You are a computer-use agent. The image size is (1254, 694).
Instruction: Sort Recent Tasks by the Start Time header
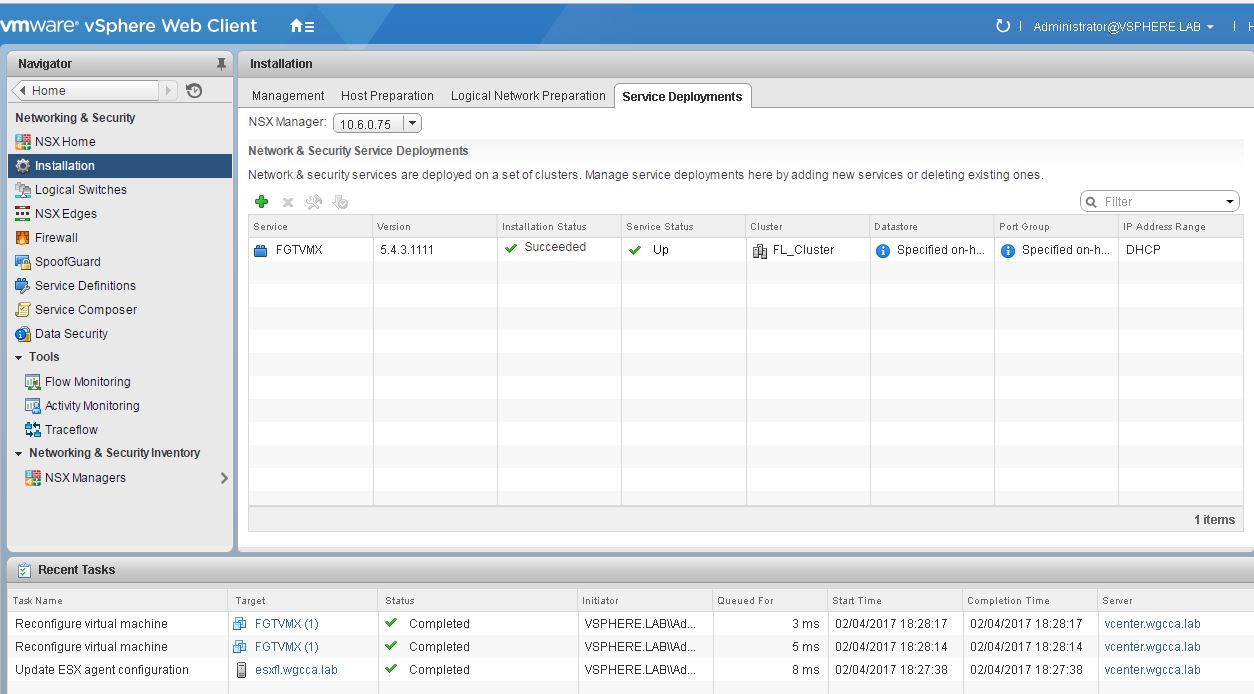pyautogui.click(x=895, y=601)
